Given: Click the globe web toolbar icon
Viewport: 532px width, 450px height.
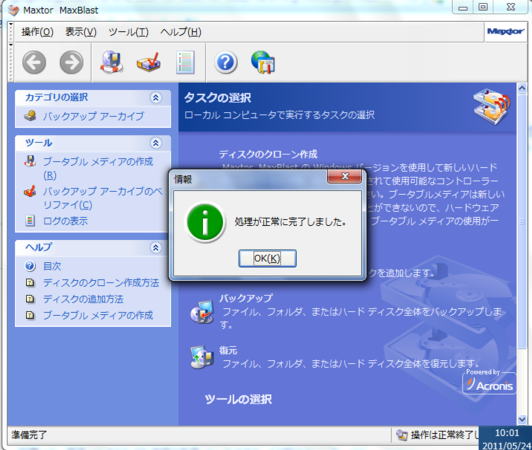Looking at the screenshot, I should tap(263, 62).
